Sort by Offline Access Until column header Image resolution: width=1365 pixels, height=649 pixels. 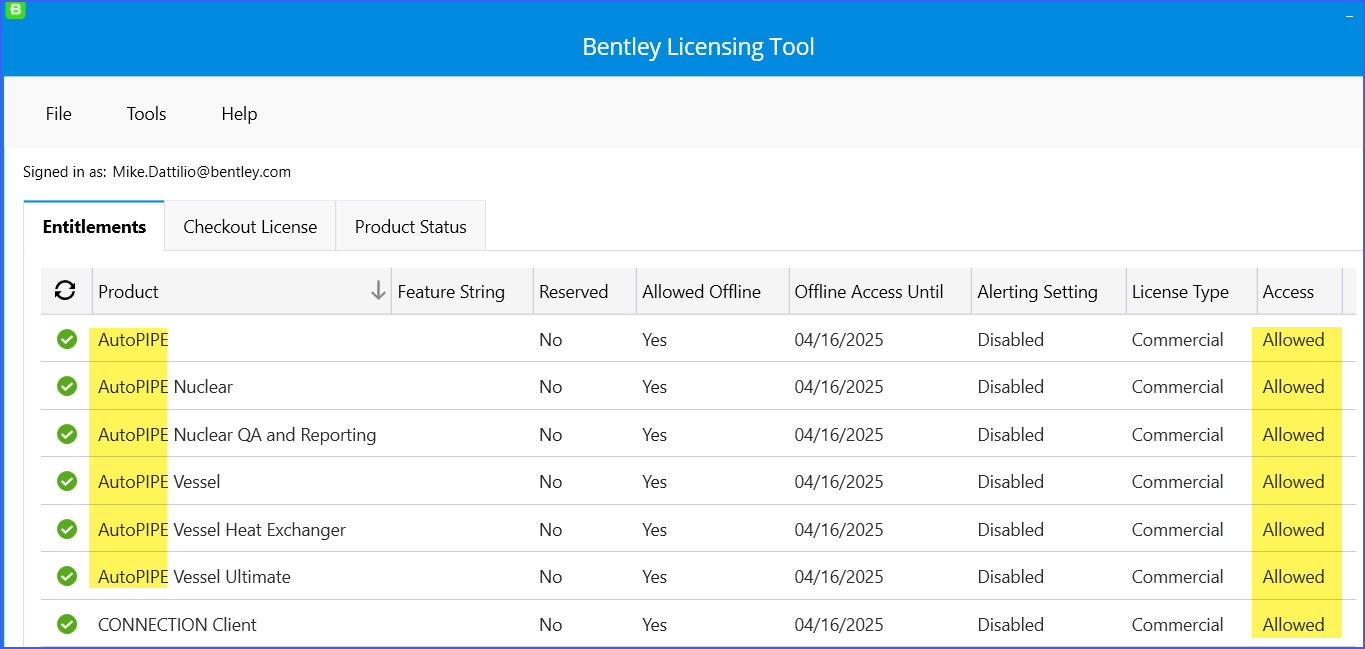pos(868,292)
